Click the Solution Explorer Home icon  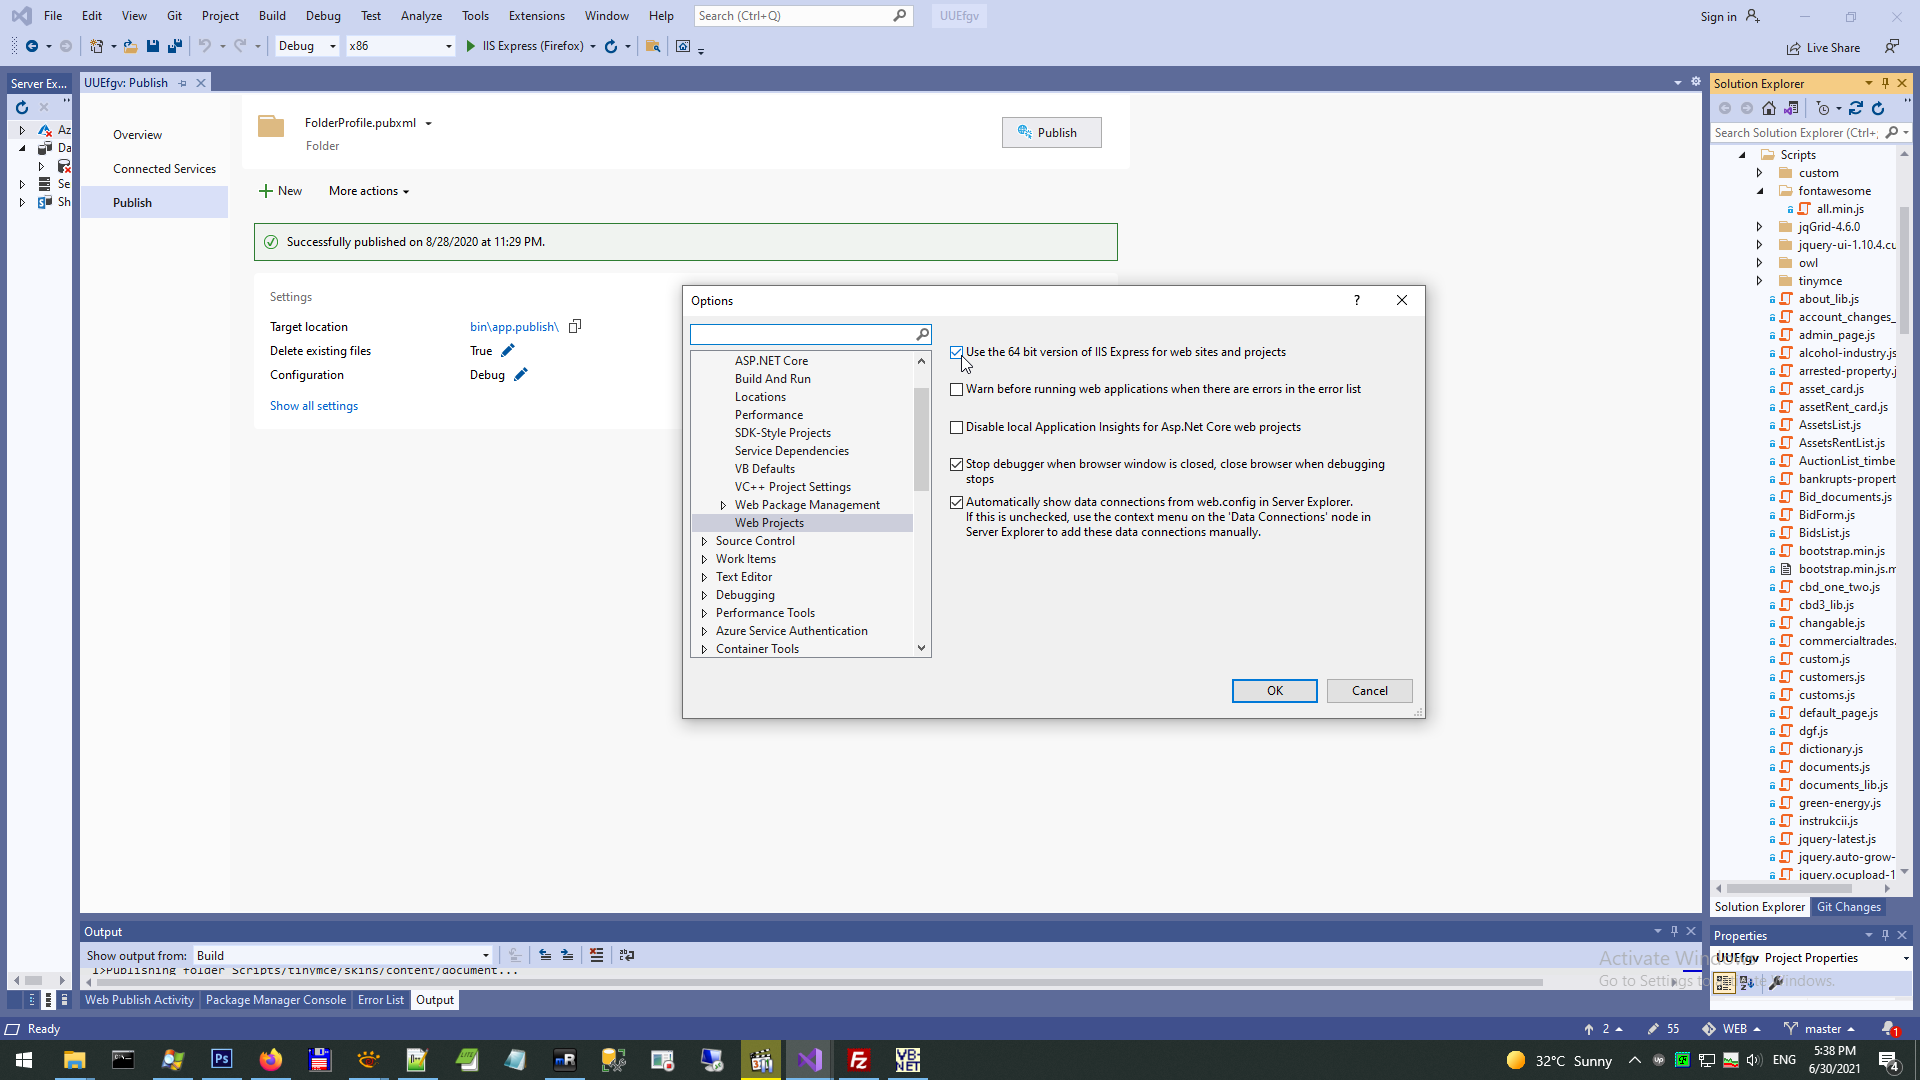pos(1769,108)
